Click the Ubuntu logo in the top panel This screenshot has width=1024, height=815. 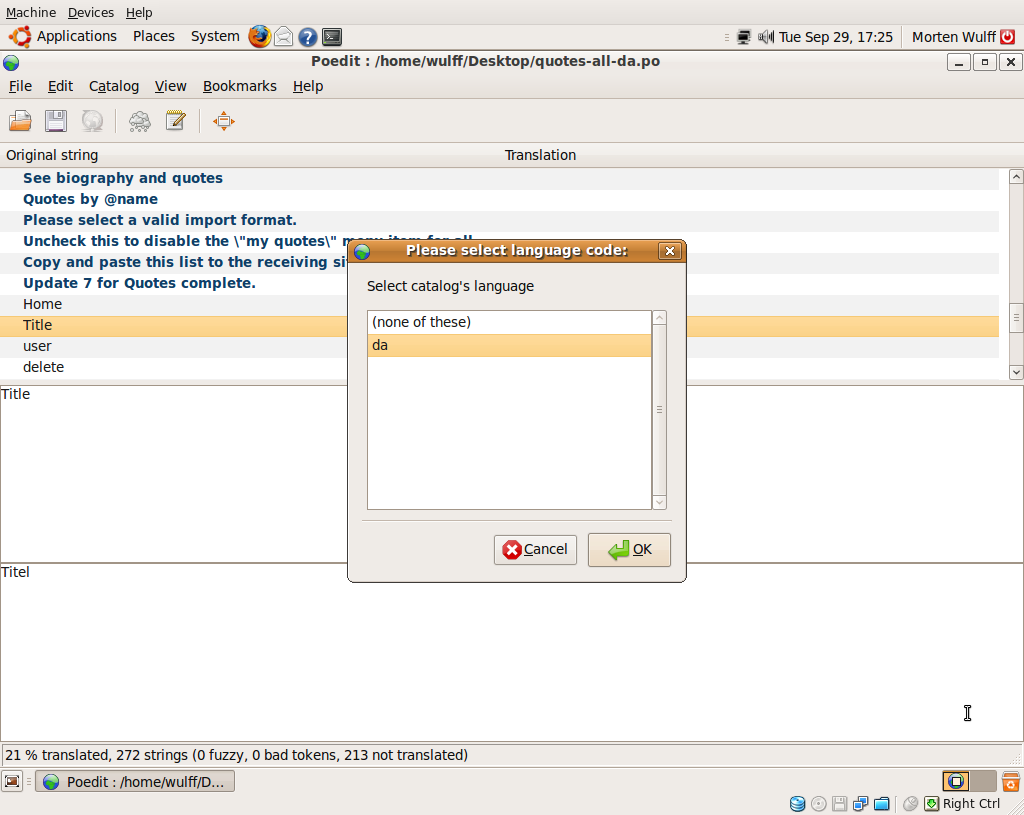click(20, 37)
